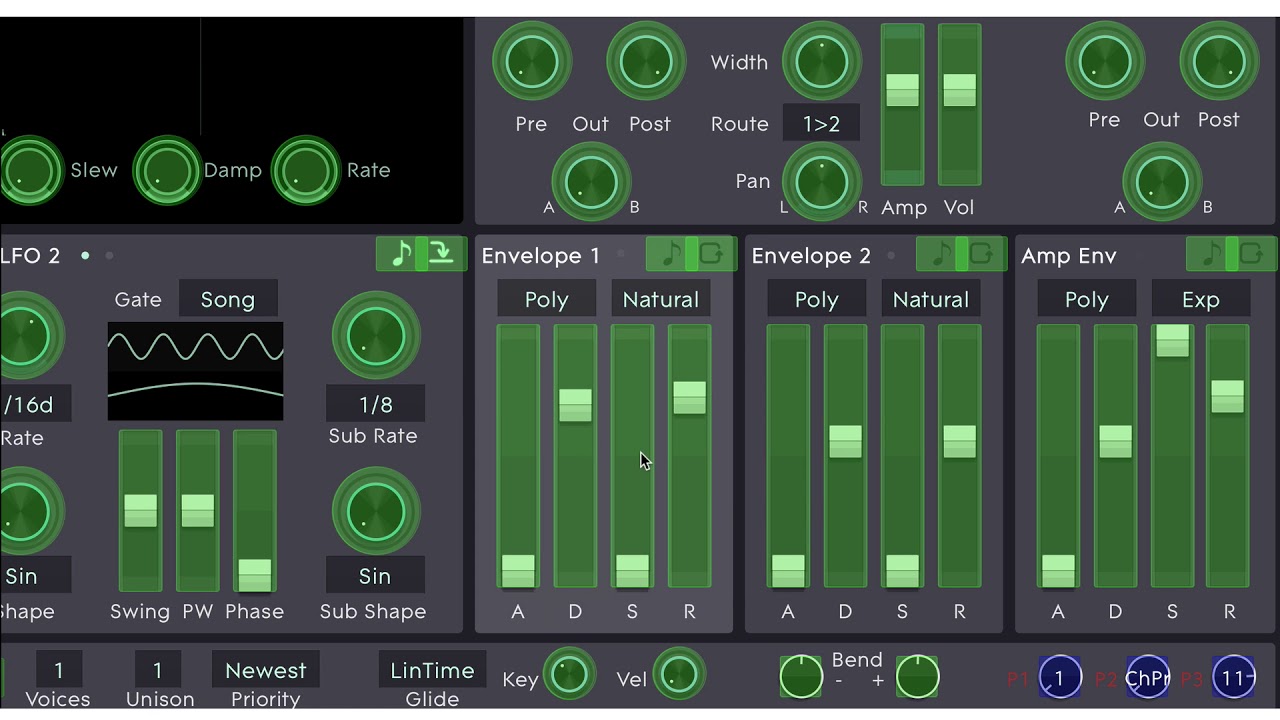
Task: Click the Vel knob
Action: pyautogui.click(x=678, y=674)
